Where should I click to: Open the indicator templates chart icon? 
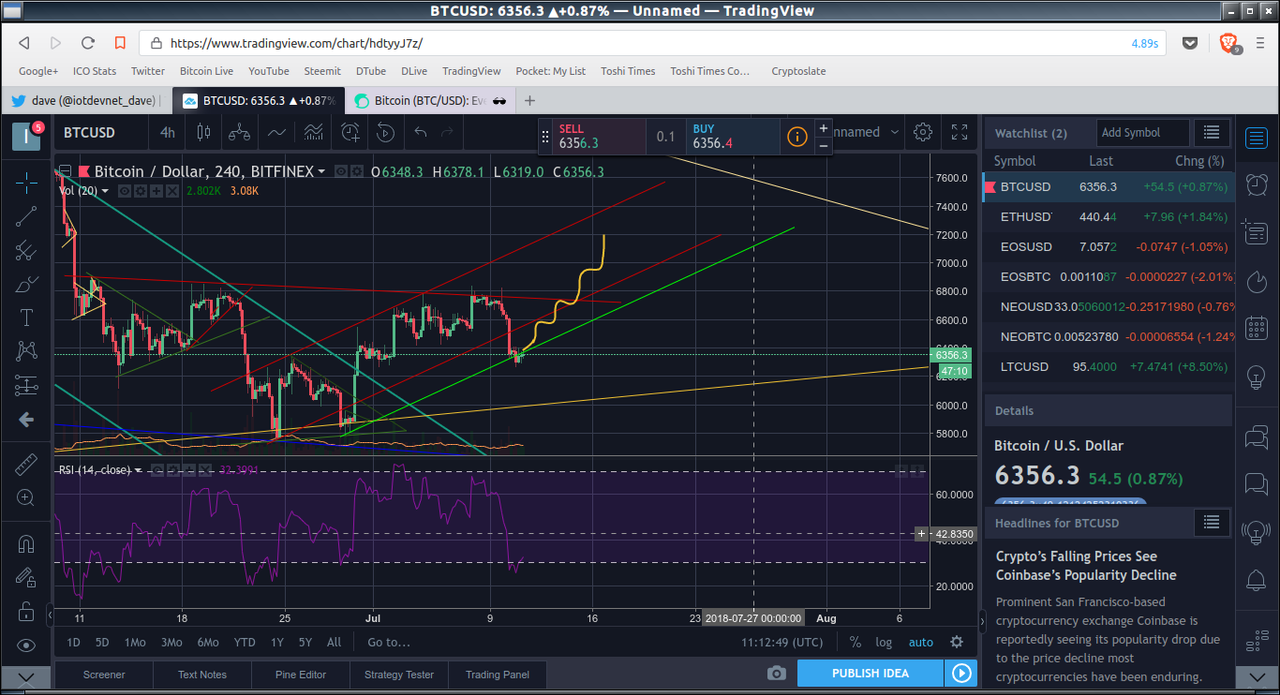314,132
